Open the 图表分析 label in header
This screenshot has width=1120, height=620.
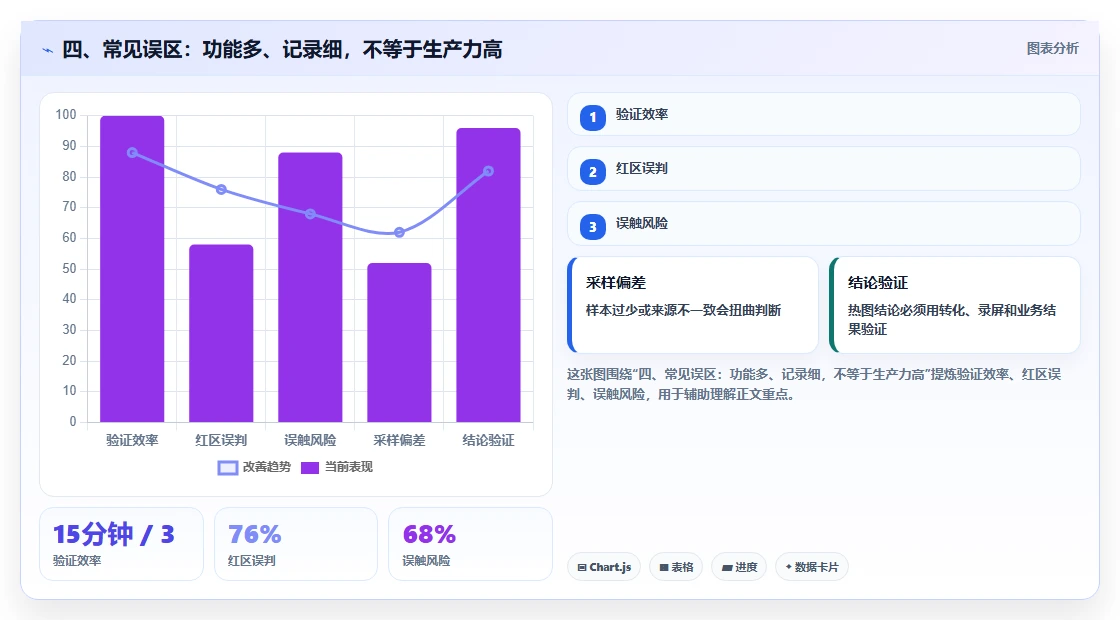click(1052, 49)
